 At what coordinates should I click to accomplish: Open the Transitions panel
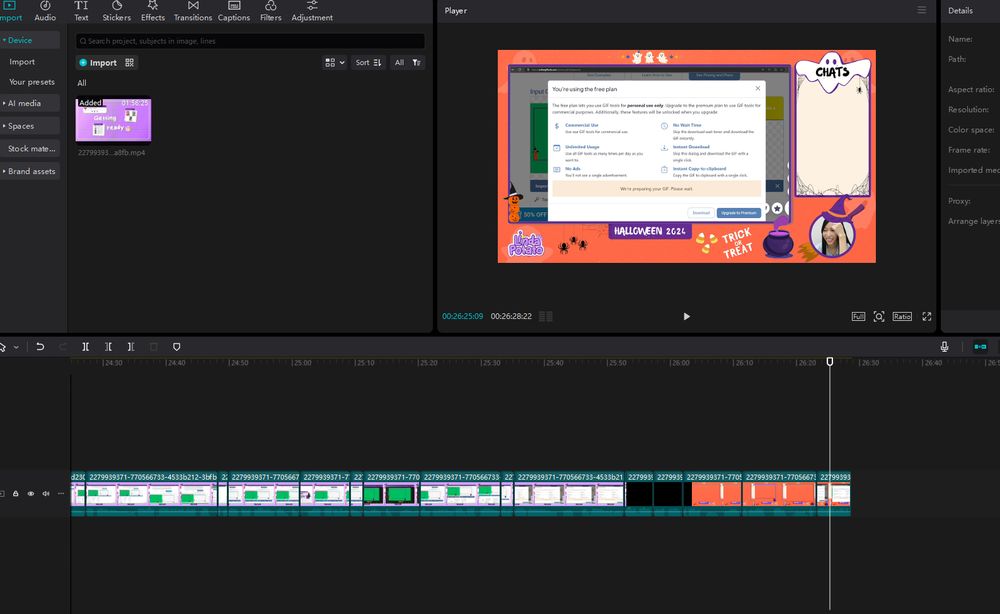(193, 11)
